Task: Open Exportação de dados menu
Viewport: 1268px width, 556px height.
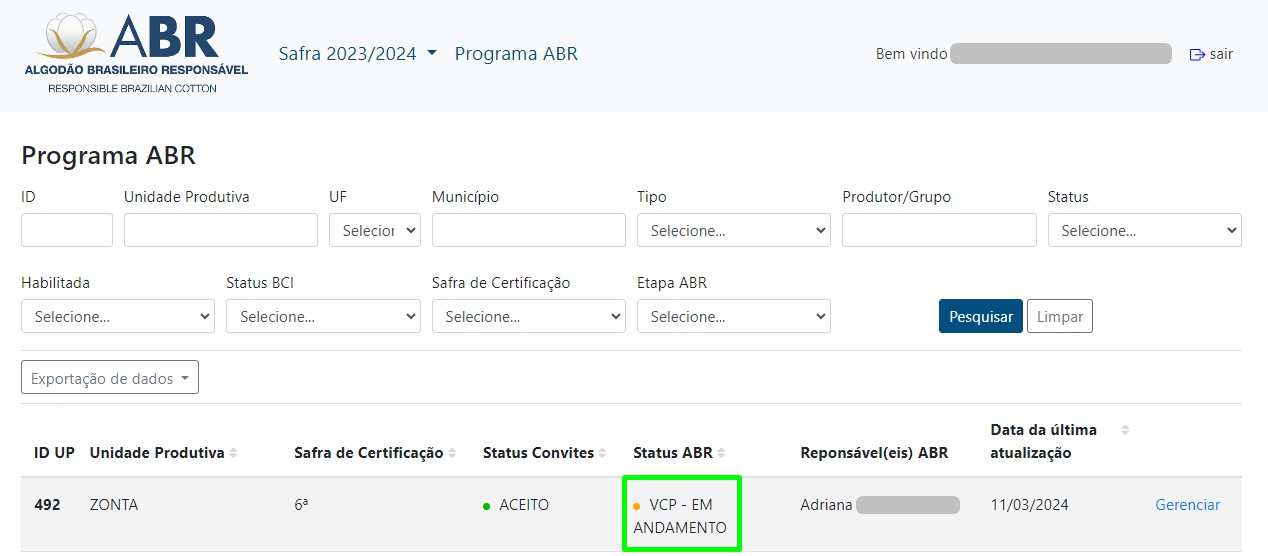Action: [110, 378]
